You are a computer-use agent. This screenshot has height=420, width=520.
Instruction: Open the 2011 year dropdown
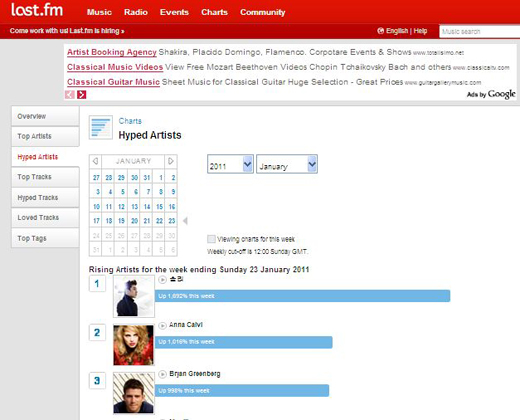point(230,164)
